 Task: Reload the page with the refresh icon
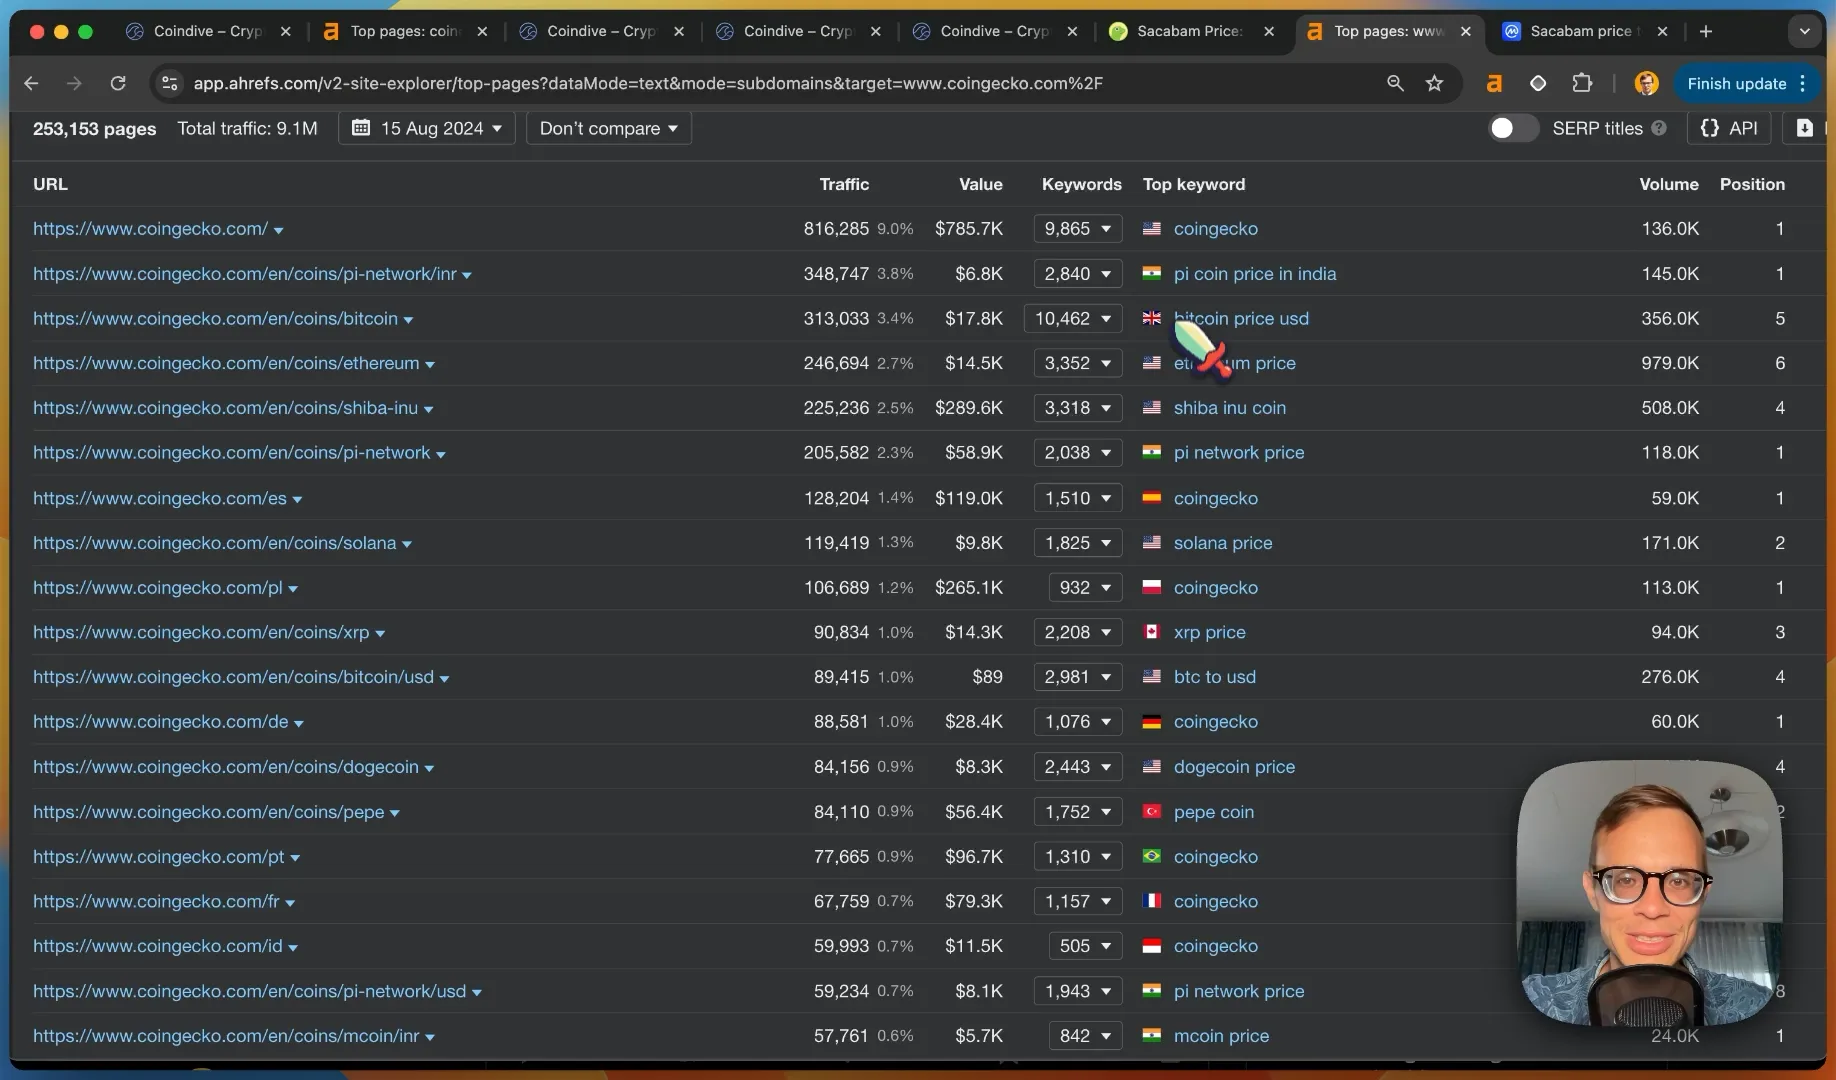(118, 84)
